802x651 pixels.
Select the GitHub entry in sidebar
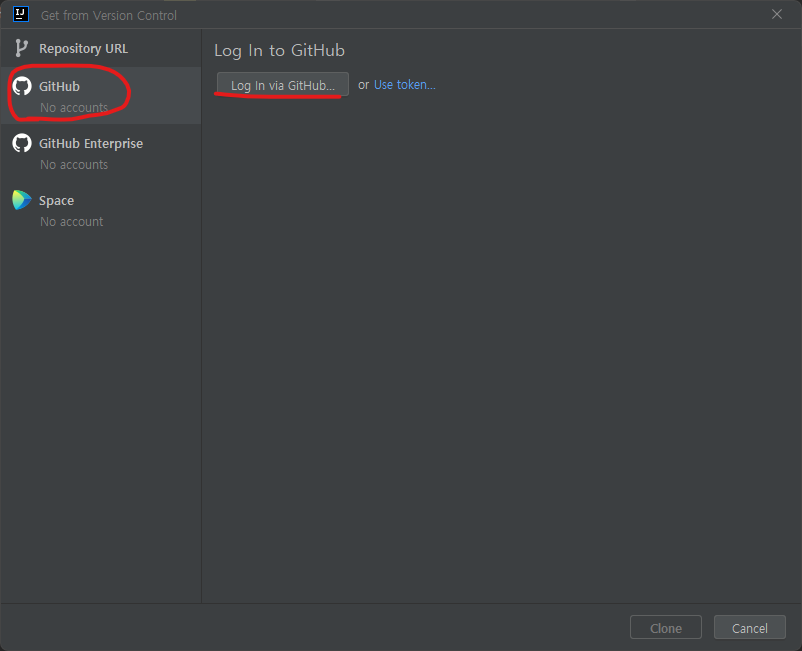tap(101, 96)
